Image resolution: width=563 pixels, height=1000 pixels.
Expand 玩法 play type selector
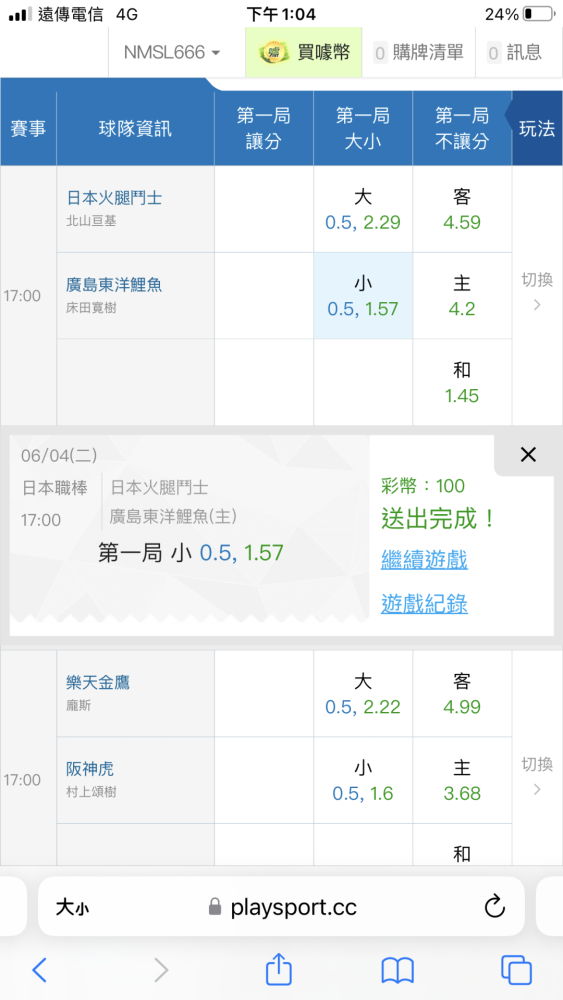(536, 128)
